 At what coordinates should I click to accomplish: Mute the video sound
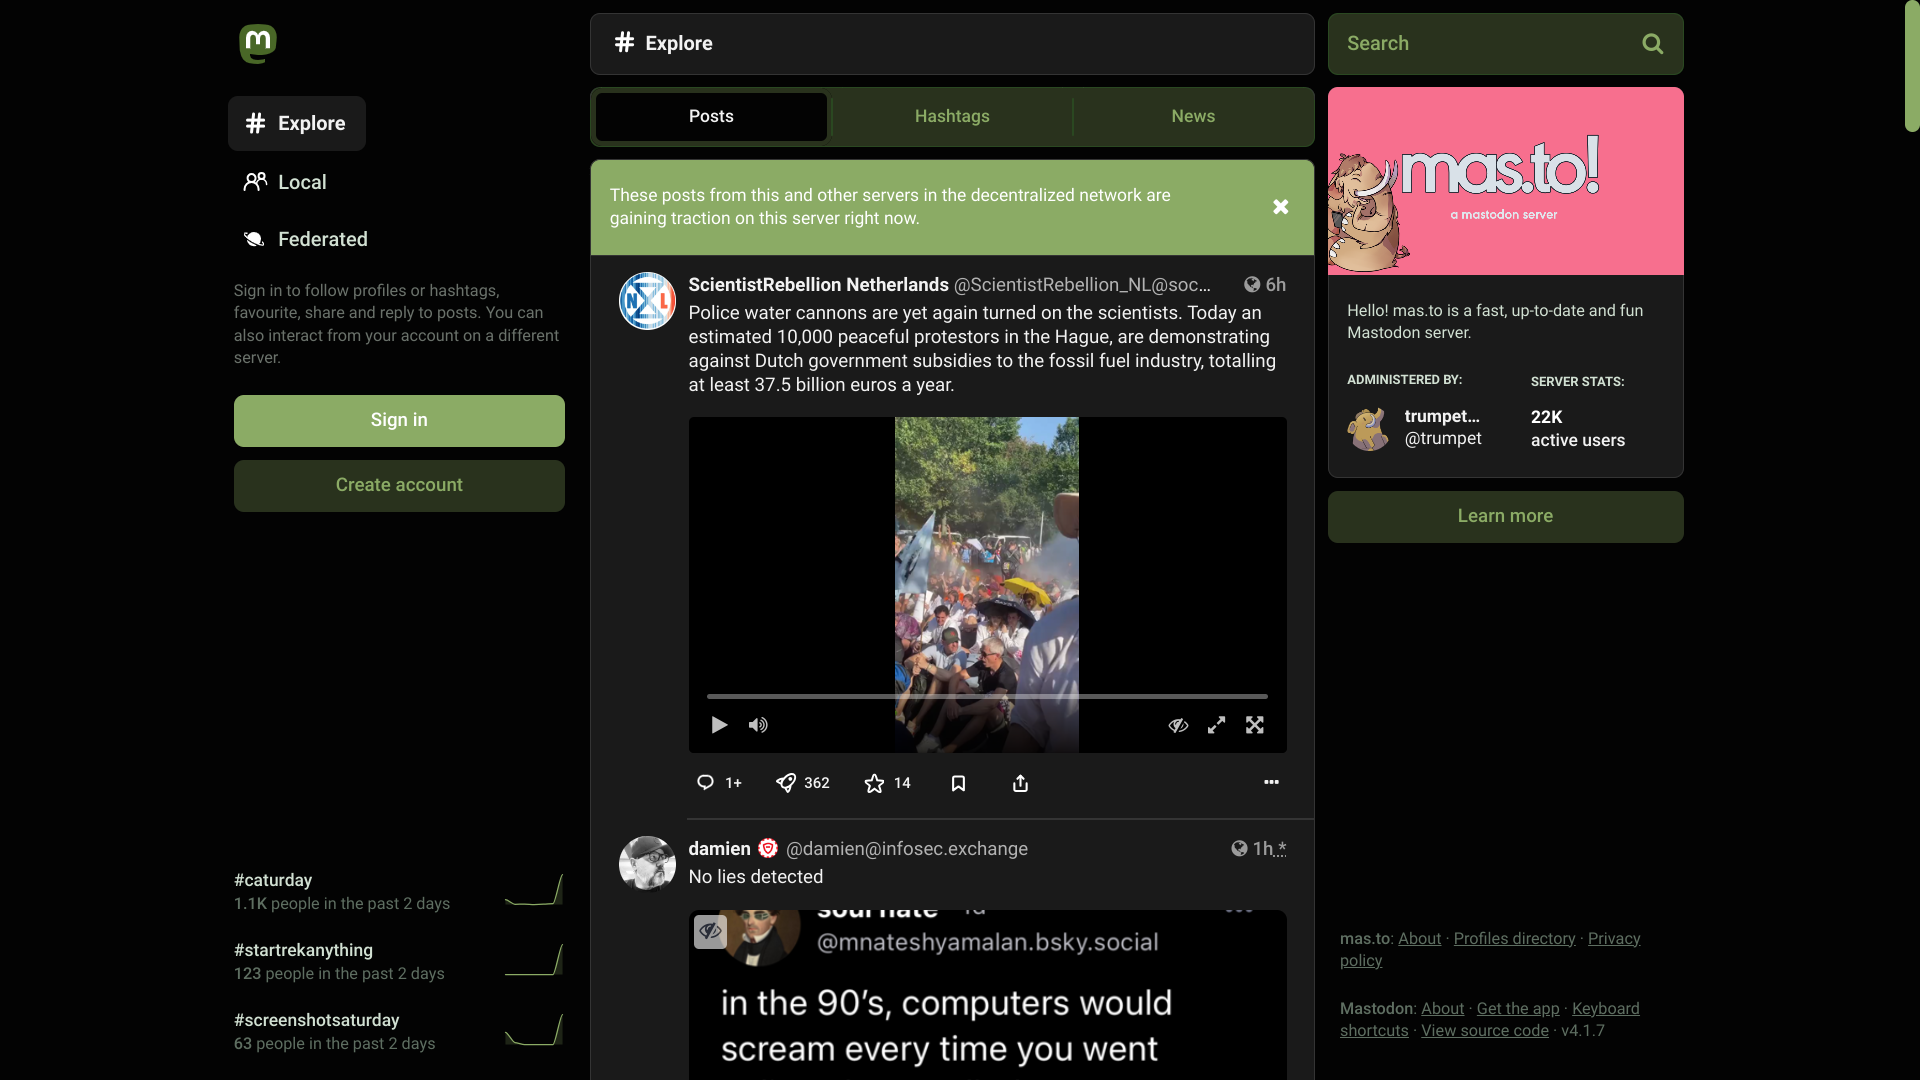pos(758,725)
